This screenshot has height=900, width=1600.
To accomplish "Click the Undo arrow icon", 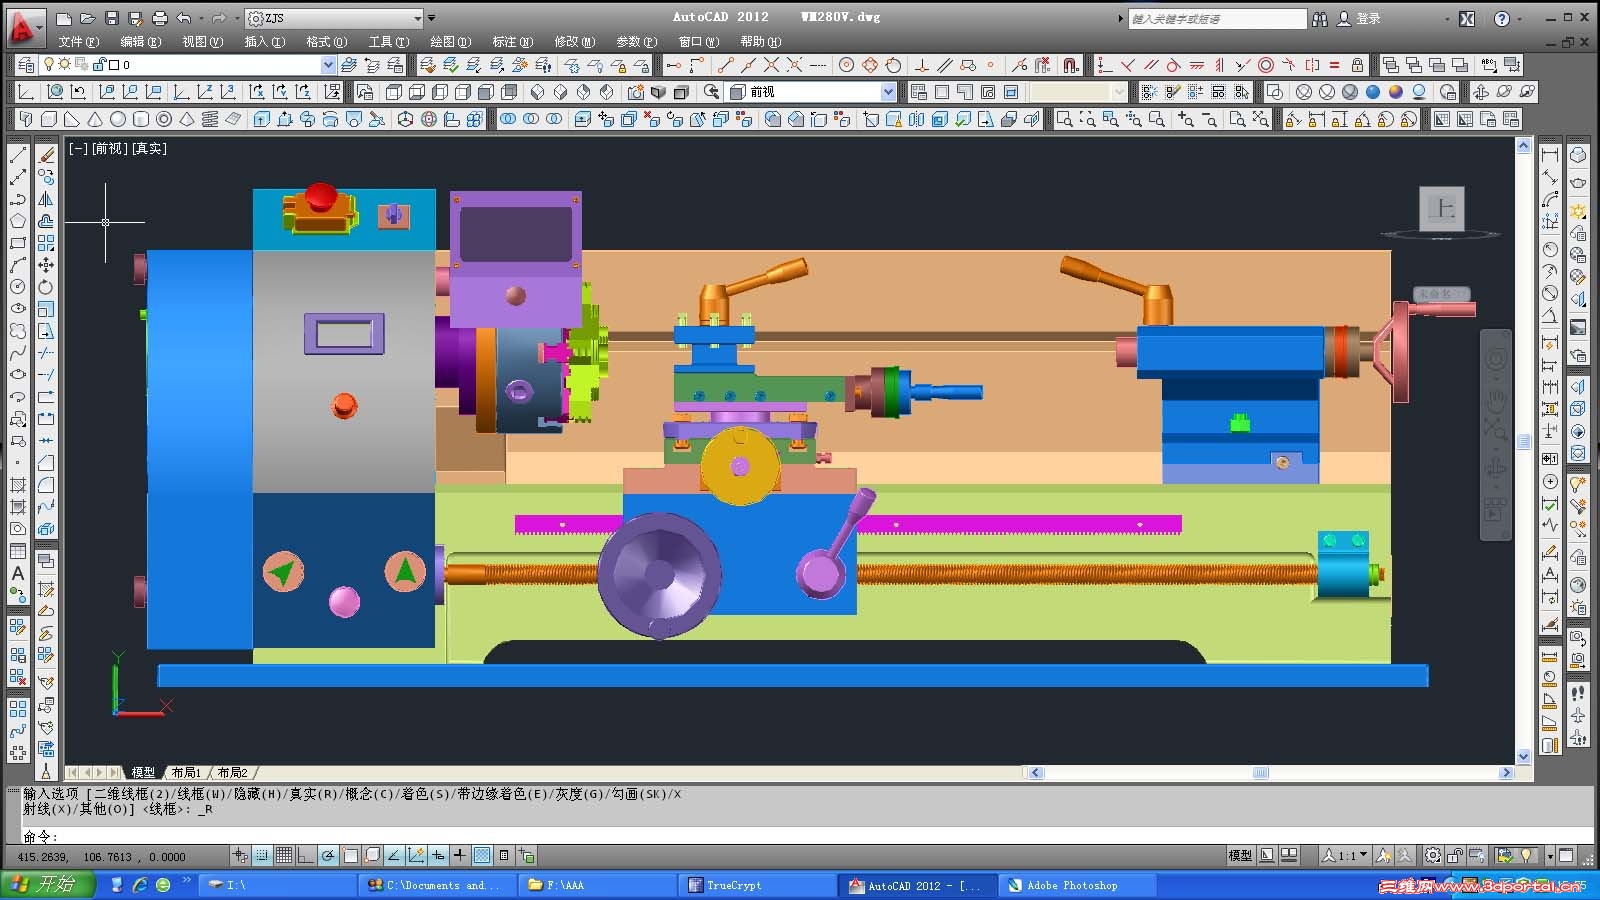I will 184,18.
